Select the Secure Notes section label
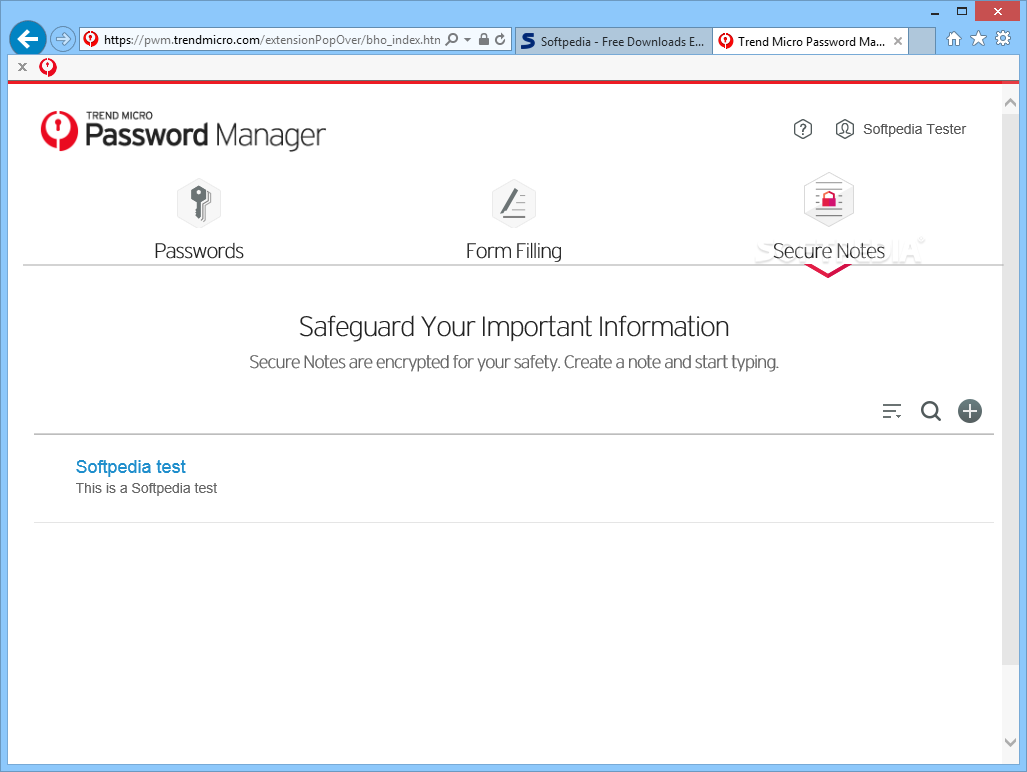Viewport: 1027px width, 772px height. [x=829, y=251]
